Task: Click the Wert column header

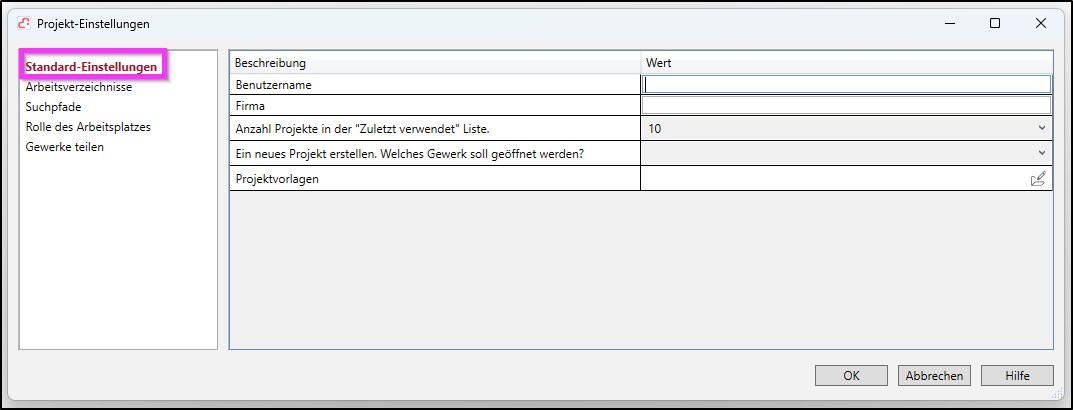Action: click(846, 63)
